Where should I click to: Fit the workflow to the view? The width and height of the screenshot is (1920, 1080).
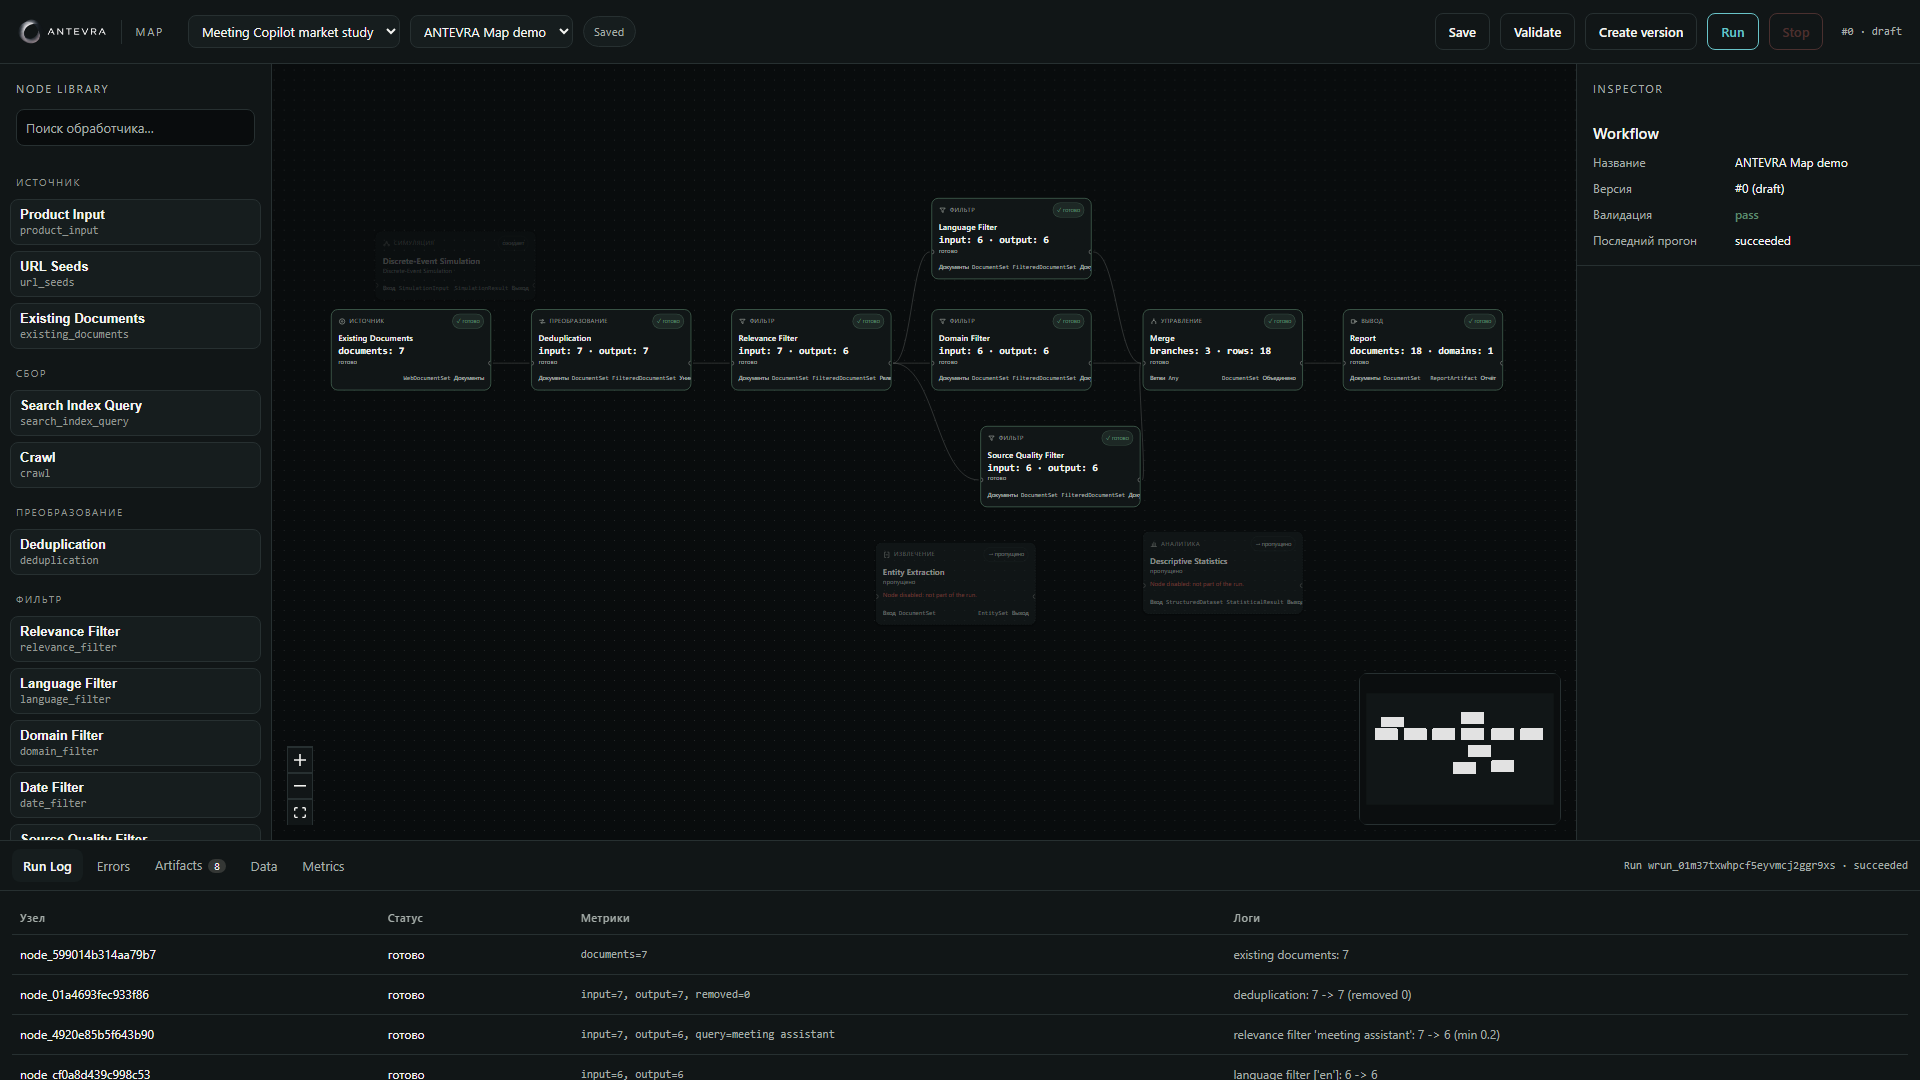300,813
